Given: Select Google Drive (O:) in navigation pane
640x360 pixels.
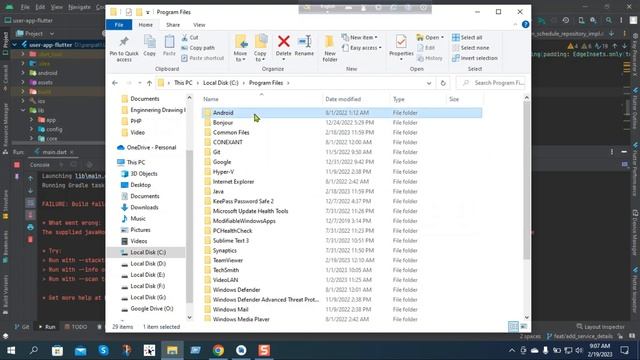Looking at the screenshot, I should (x=151, y=309).
